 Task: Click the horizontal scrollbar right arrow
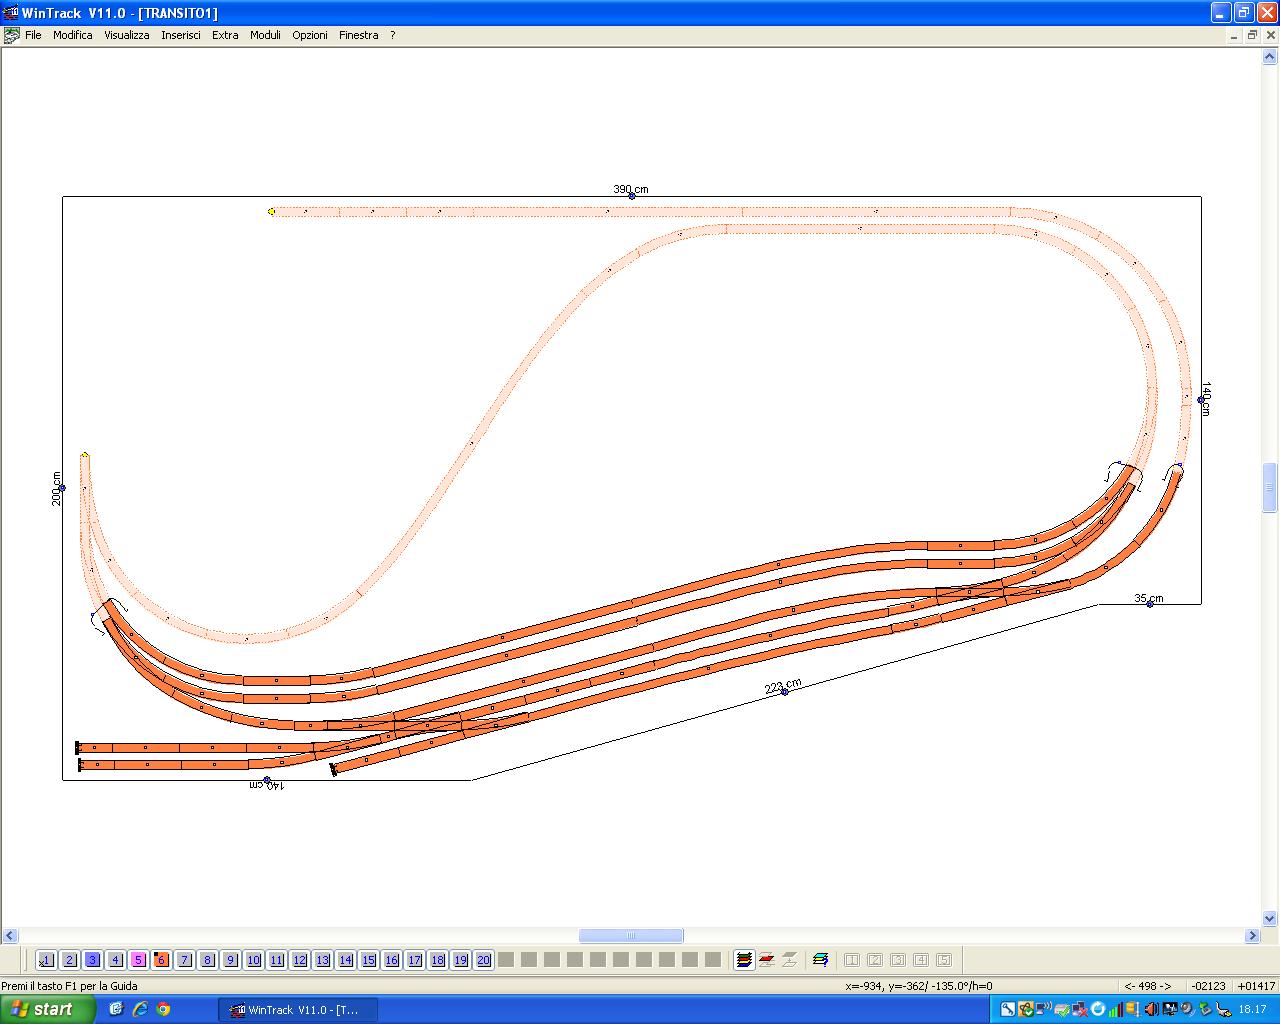tap(1252, 936)
